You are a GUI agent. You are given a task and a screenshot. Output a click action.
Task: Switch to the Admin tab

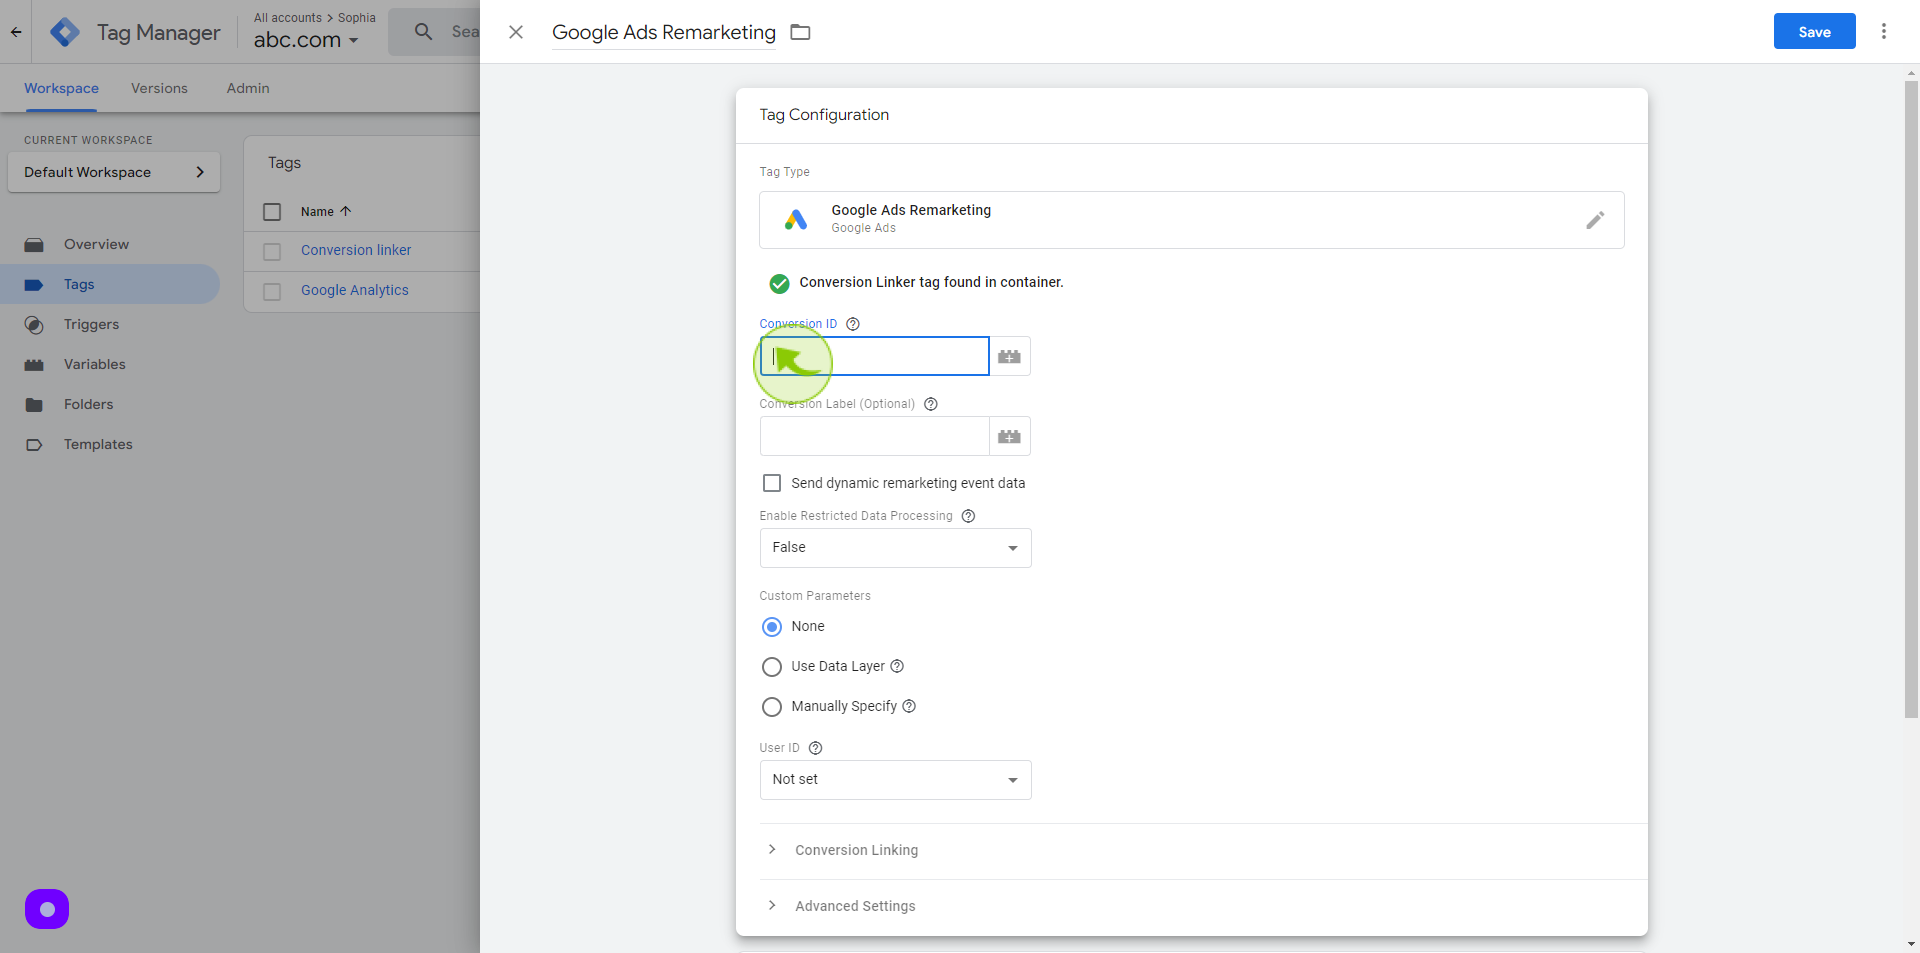248,88
